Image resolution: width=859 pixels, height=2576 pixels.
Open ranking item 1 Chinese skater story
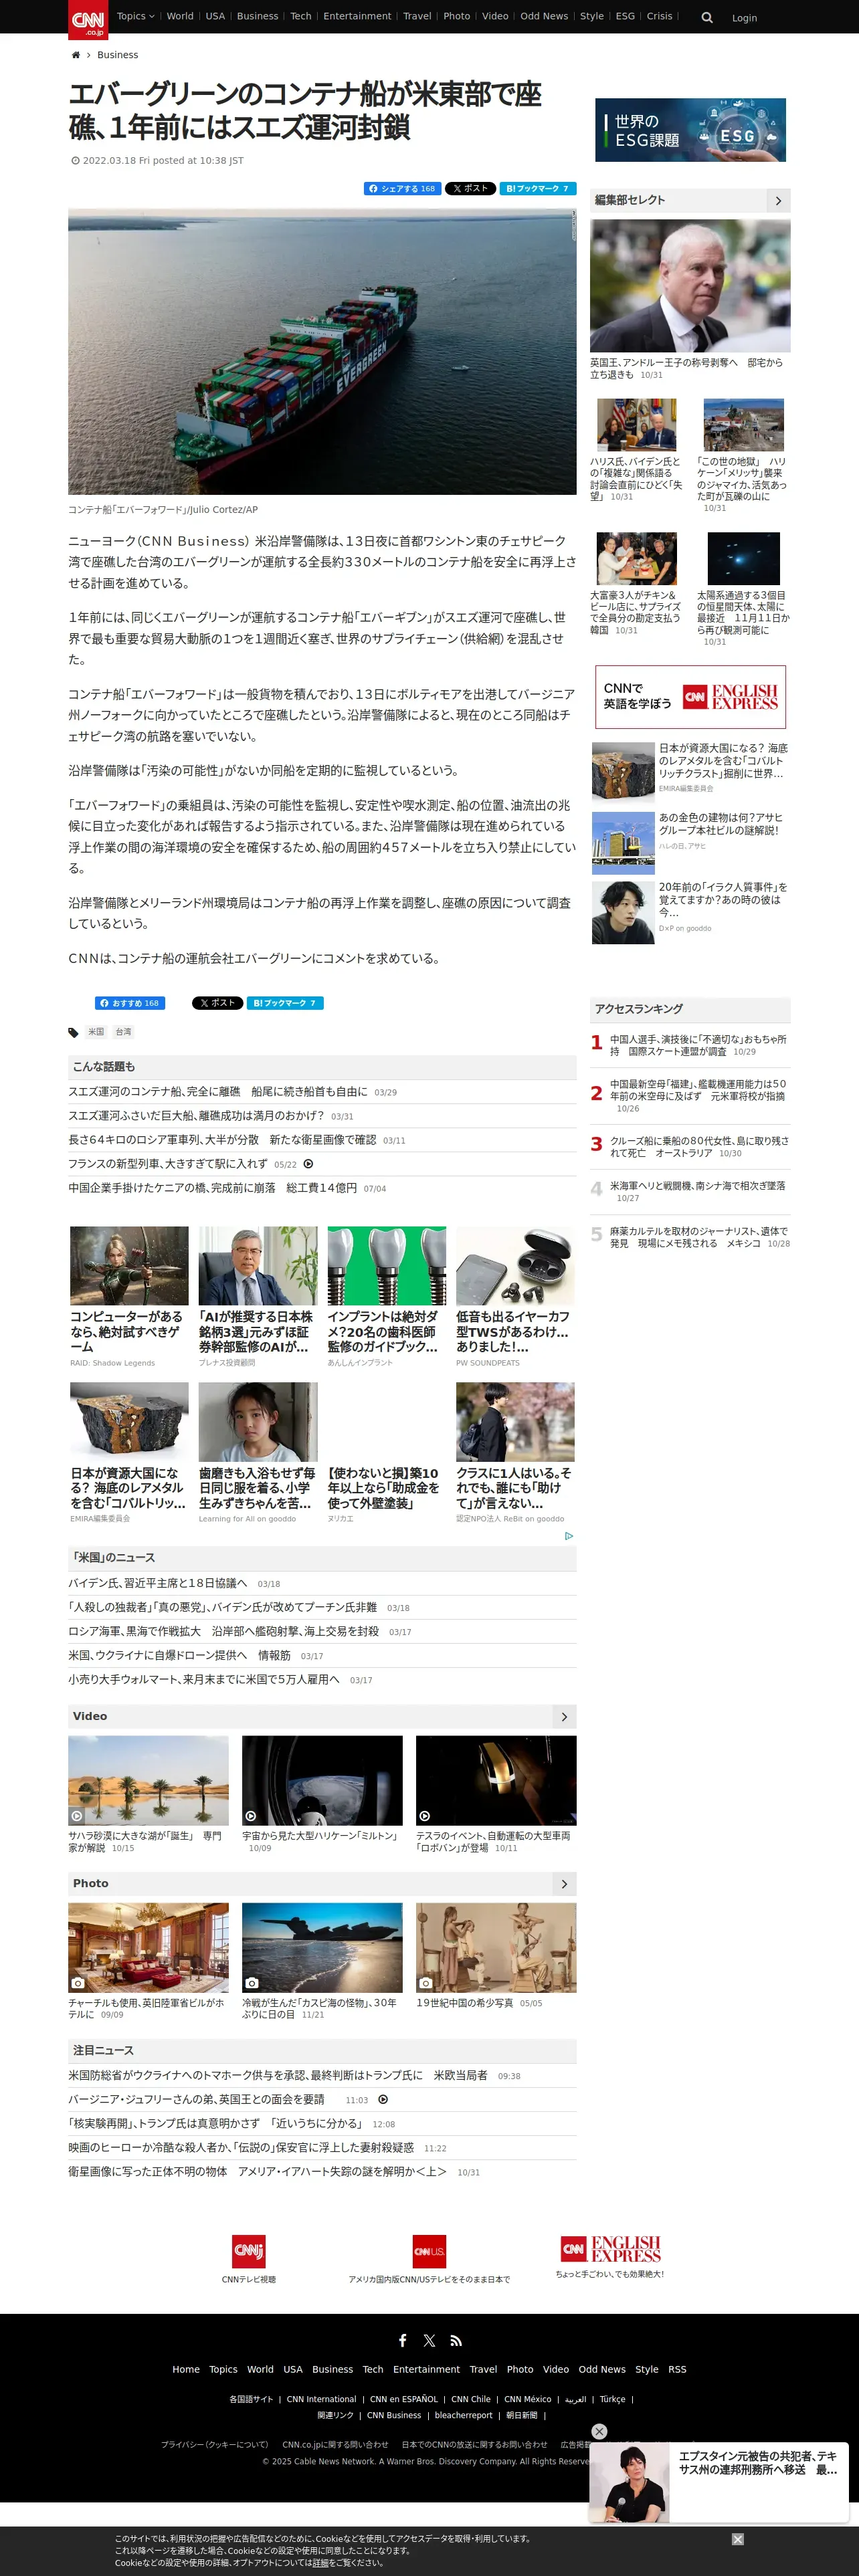tap(698, 1045)
